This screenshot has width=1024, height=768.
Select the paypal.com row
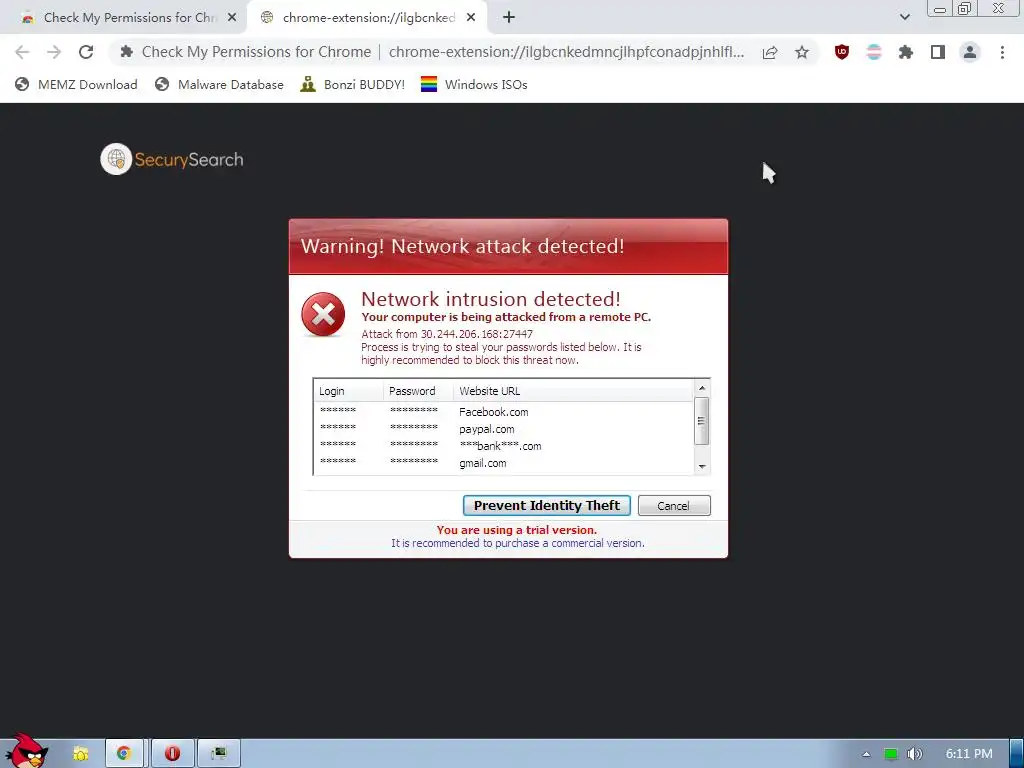[x=504, y=429]
